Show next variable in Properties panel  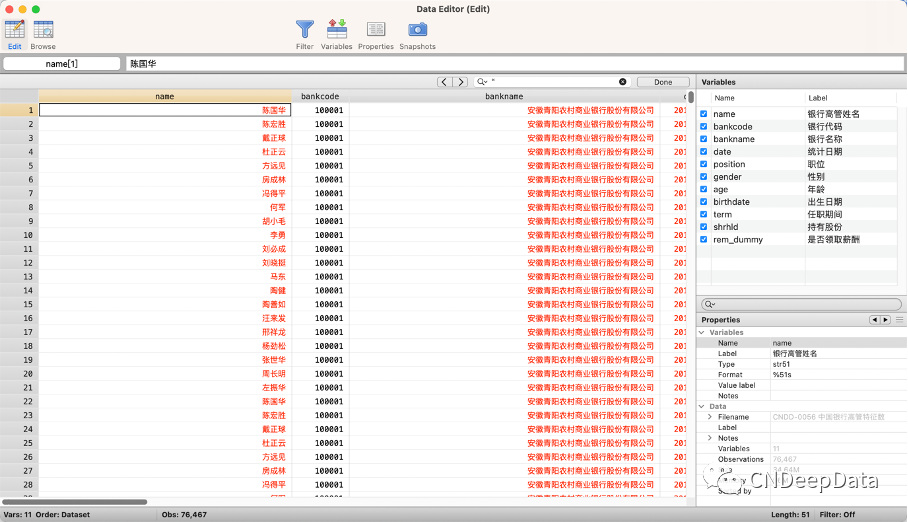pyautogui.click(x=885, y=320)
